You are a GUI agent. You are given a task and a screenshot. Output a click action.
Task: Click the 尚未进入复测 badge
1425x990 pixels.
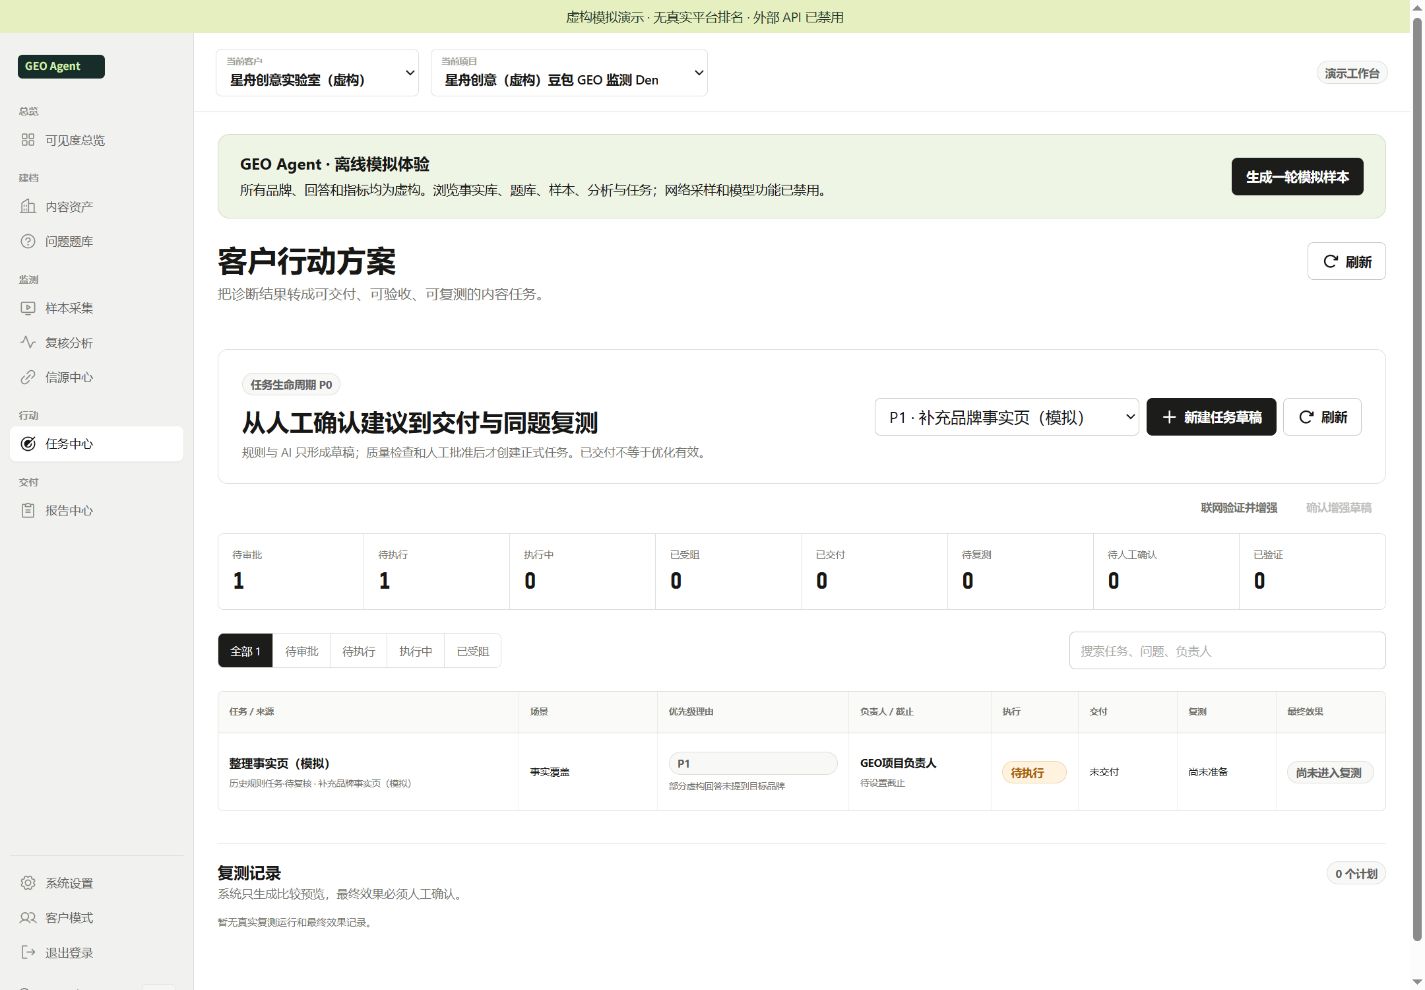pyautogui.click(x=1329, y=772)
